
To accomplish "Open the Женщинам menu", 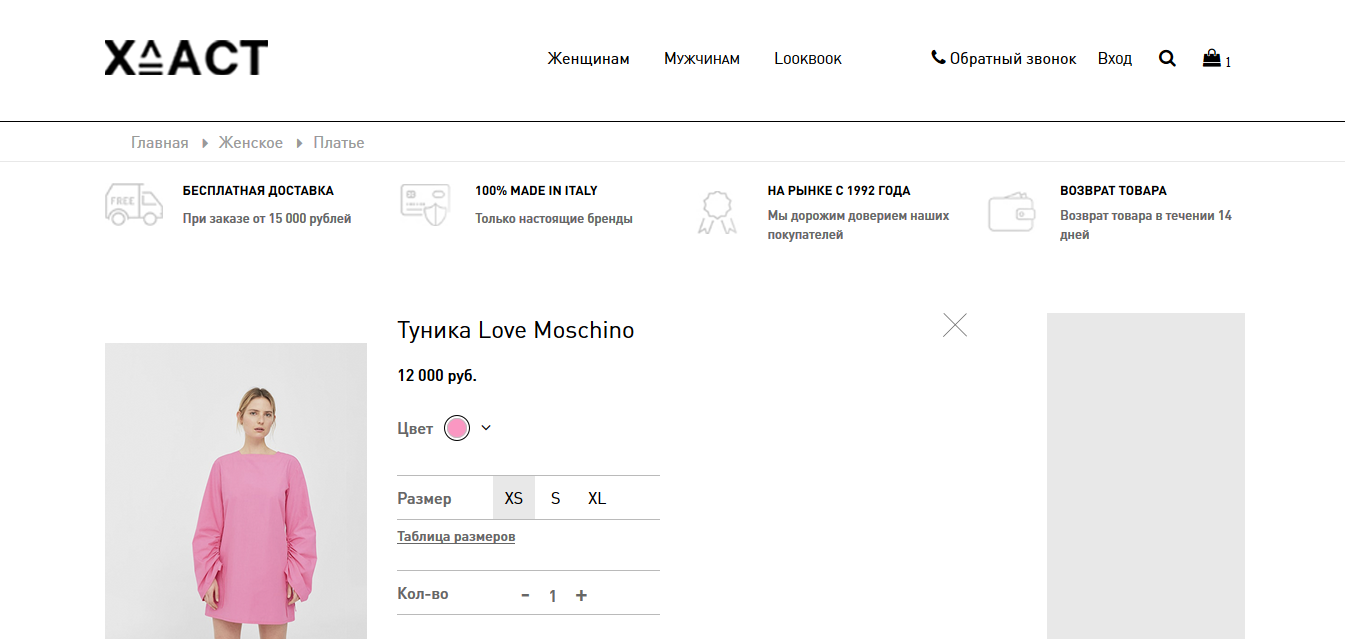I will tap(588, 59).
